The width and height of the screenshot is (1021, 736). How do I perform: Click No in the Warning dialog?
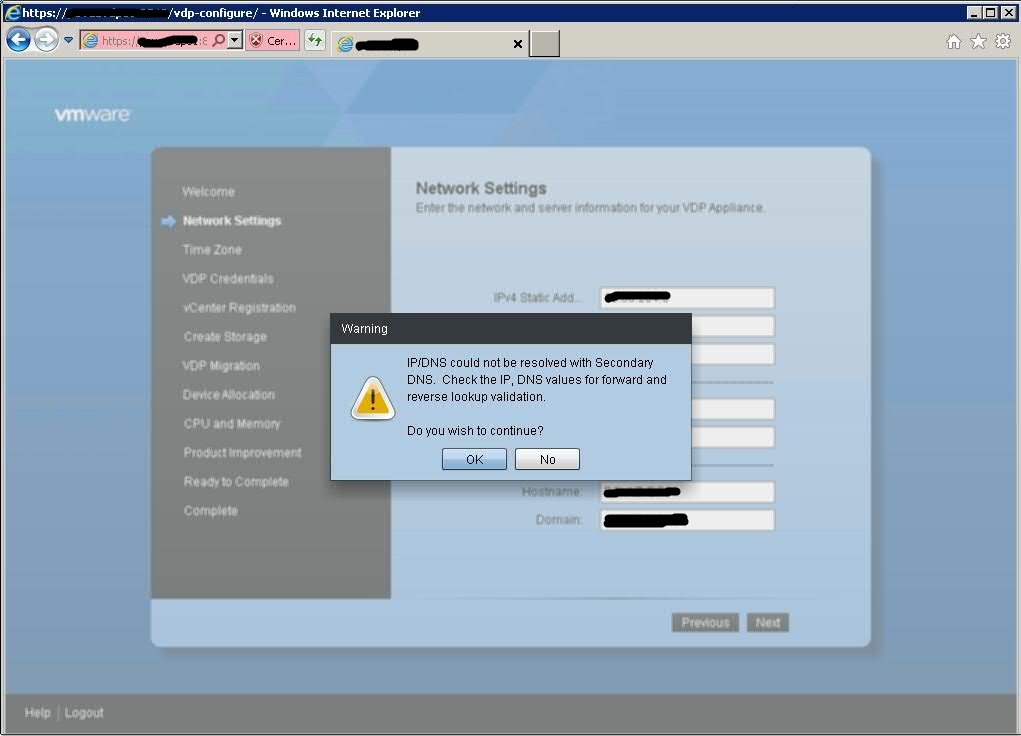pyautogui.click(x=547, y=459)
